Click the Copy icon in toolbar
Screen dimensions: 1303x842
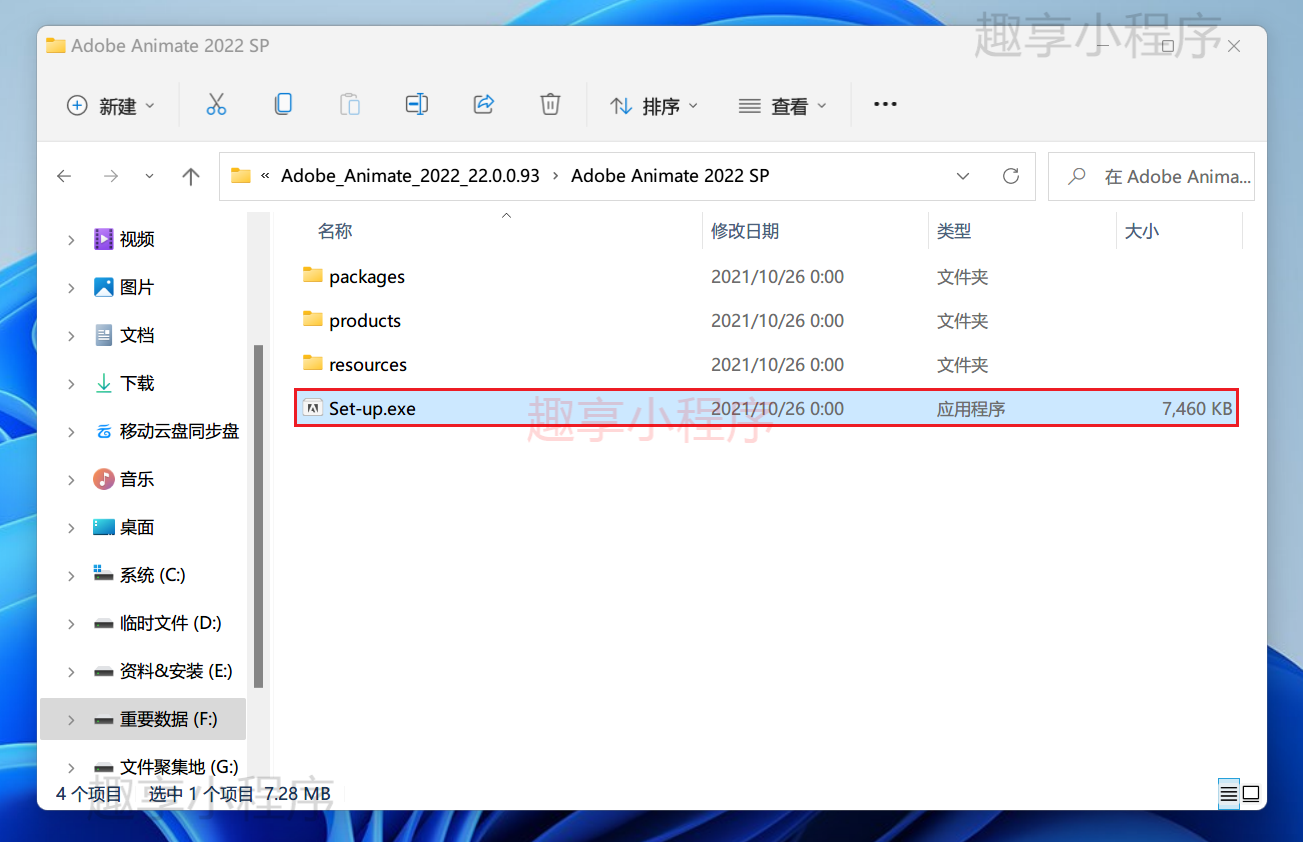[283, 104]
